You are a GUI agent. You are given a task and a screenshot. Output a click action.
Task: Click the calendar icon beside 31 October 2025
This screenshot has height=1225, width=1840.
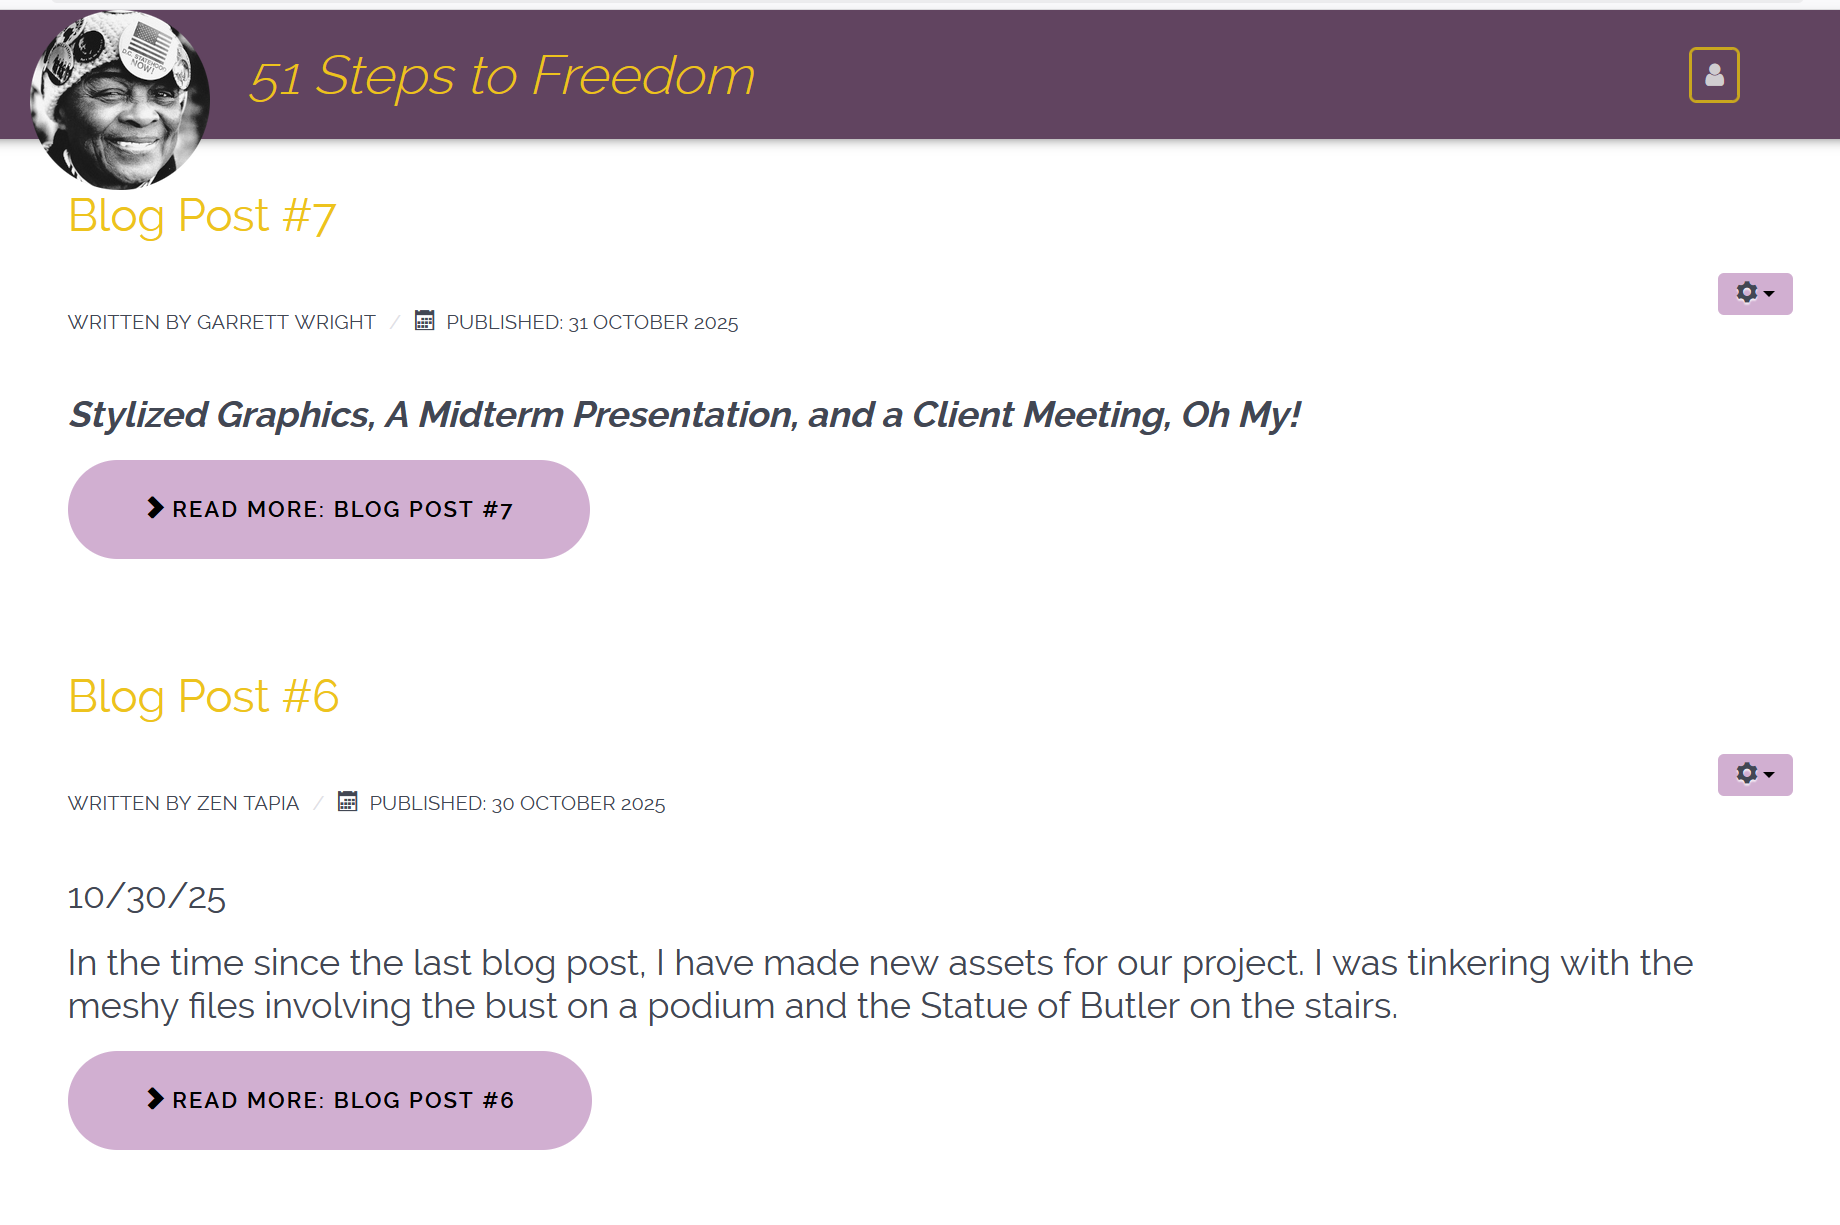(425, 321)
